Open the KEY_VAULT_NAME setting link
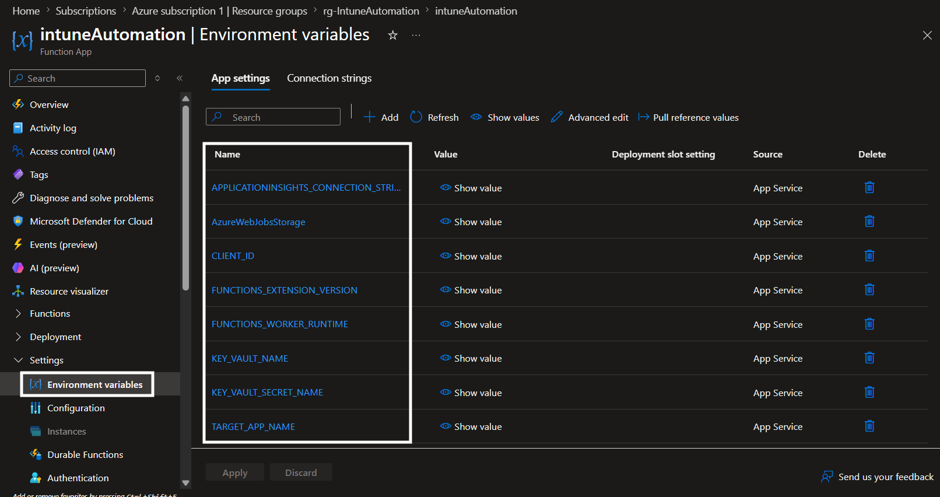 tap(249, 358)
